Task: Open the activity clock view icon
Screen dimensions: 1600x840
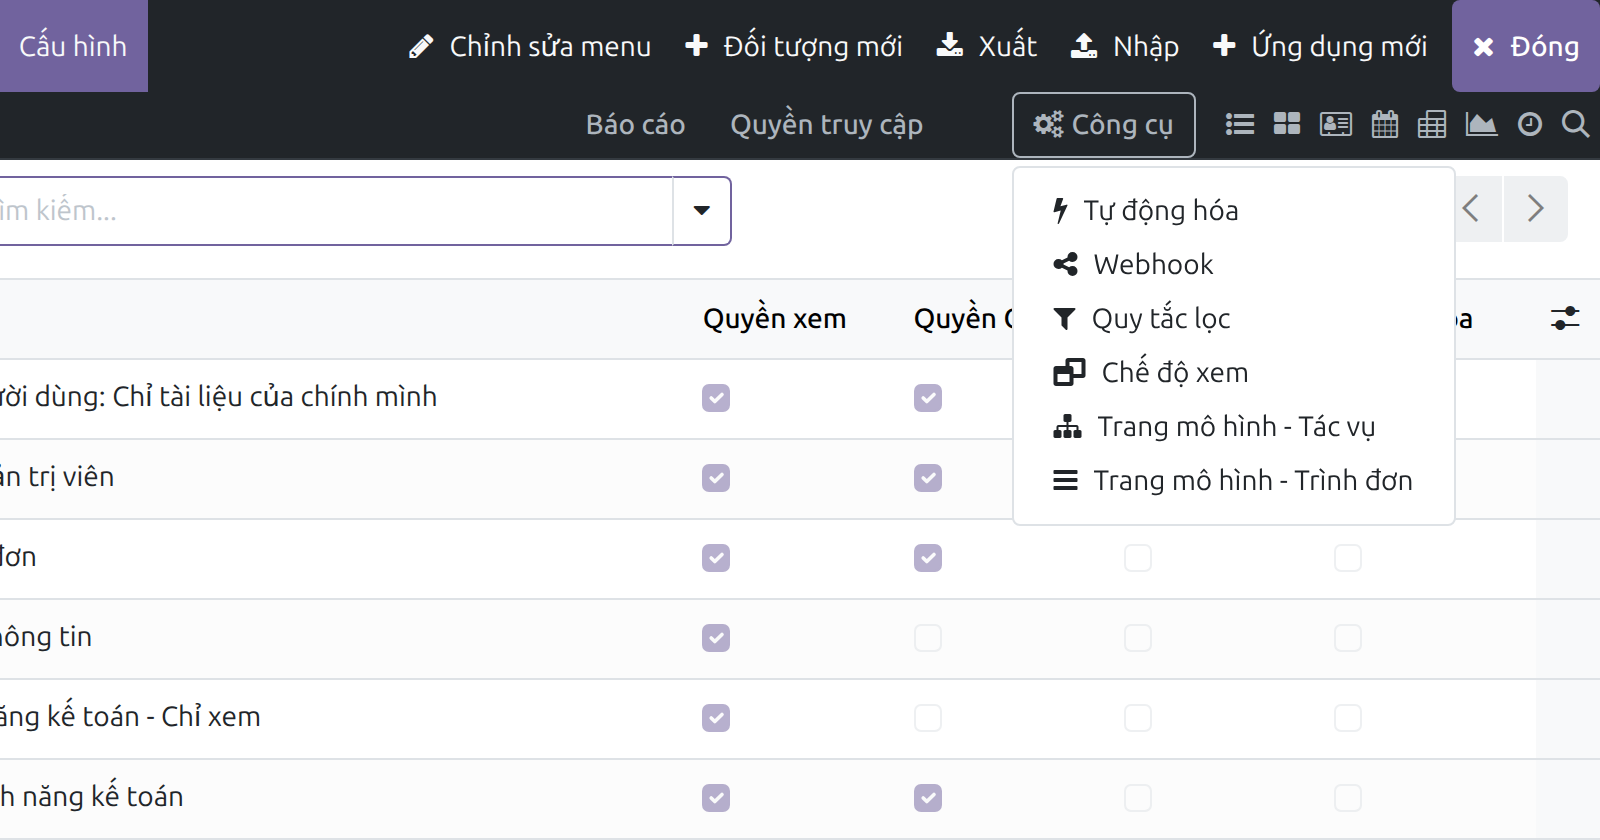Action: (1530, 124)
